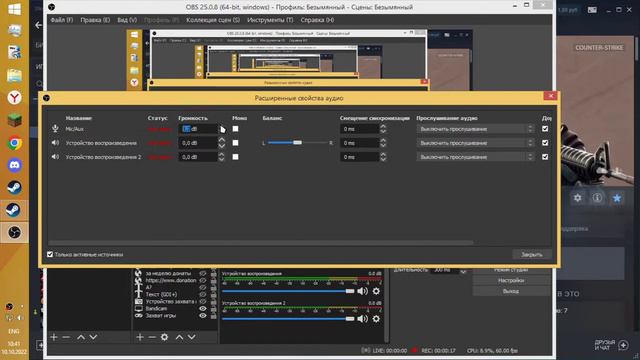Open the Файл menu

click(62, 20)
